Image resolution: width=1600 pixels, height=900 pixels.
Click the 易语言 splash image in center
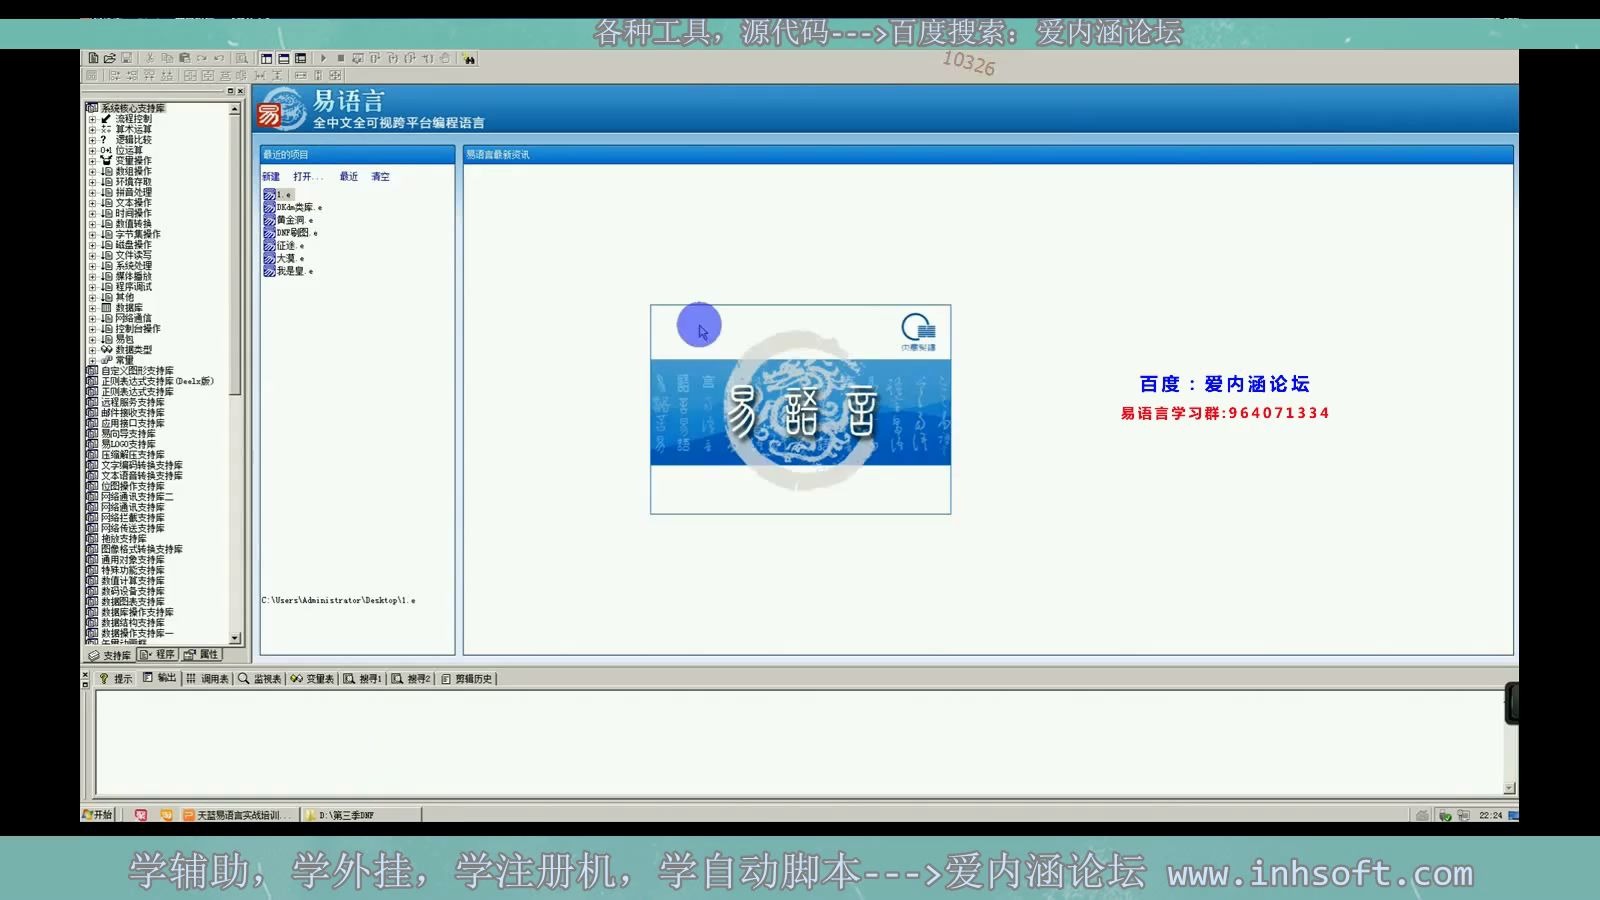[800, 410]
